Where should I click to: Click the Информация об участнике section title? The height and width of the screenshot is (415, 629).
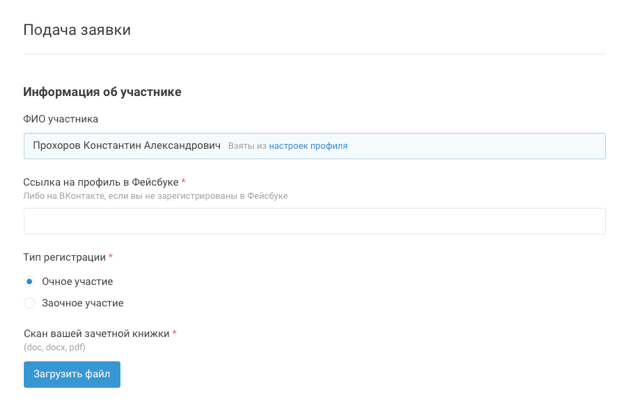pyautogui.click(x=102, y=92)
